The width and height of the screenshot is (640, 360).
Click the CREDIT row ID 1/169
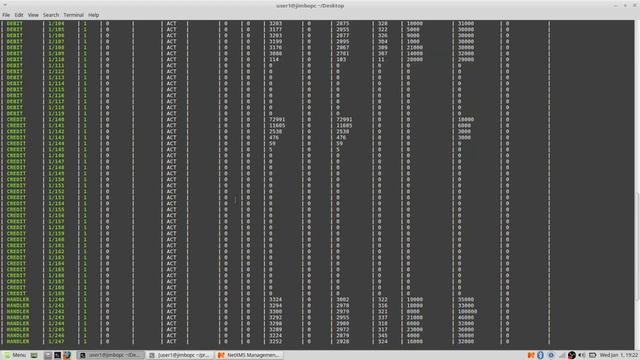click(56, 293)
